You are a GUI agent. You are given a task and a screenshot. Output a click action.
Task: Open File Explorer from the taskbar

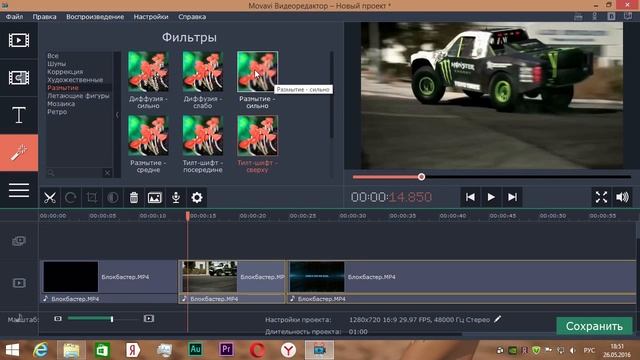[x=71, y=350]
